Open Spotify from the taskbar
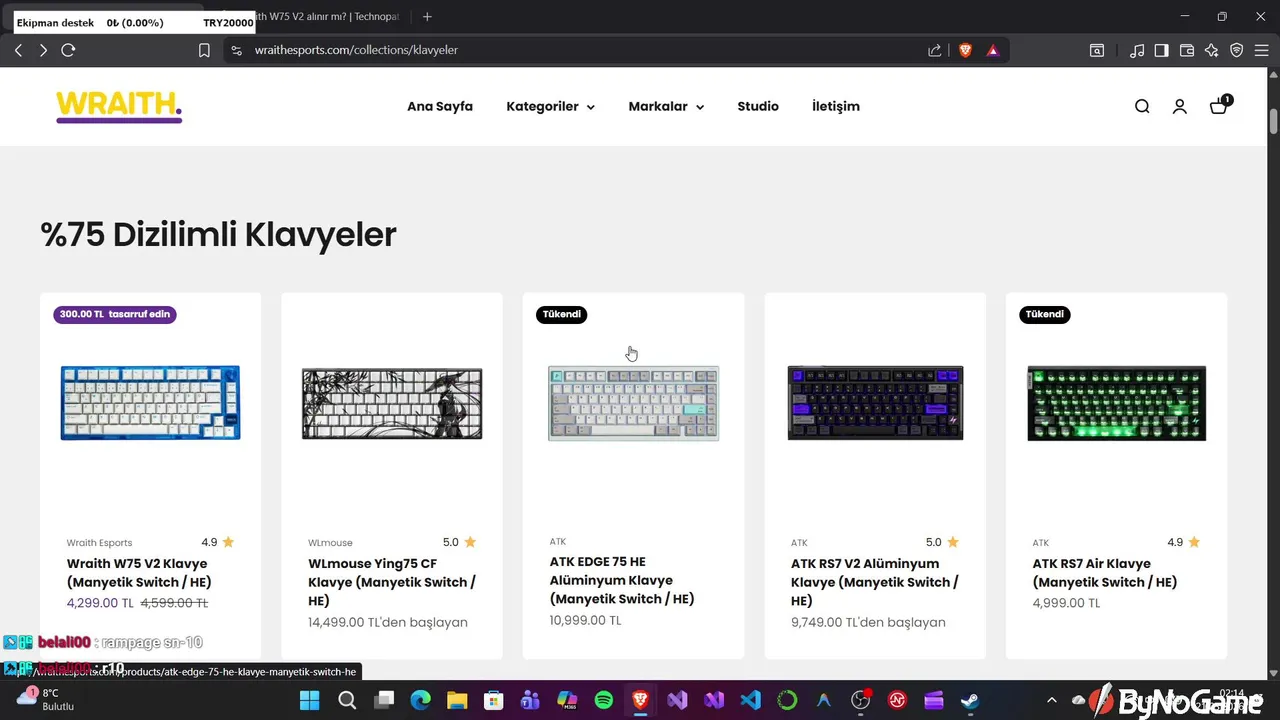The image size is (1280, 720). point(604,700)
